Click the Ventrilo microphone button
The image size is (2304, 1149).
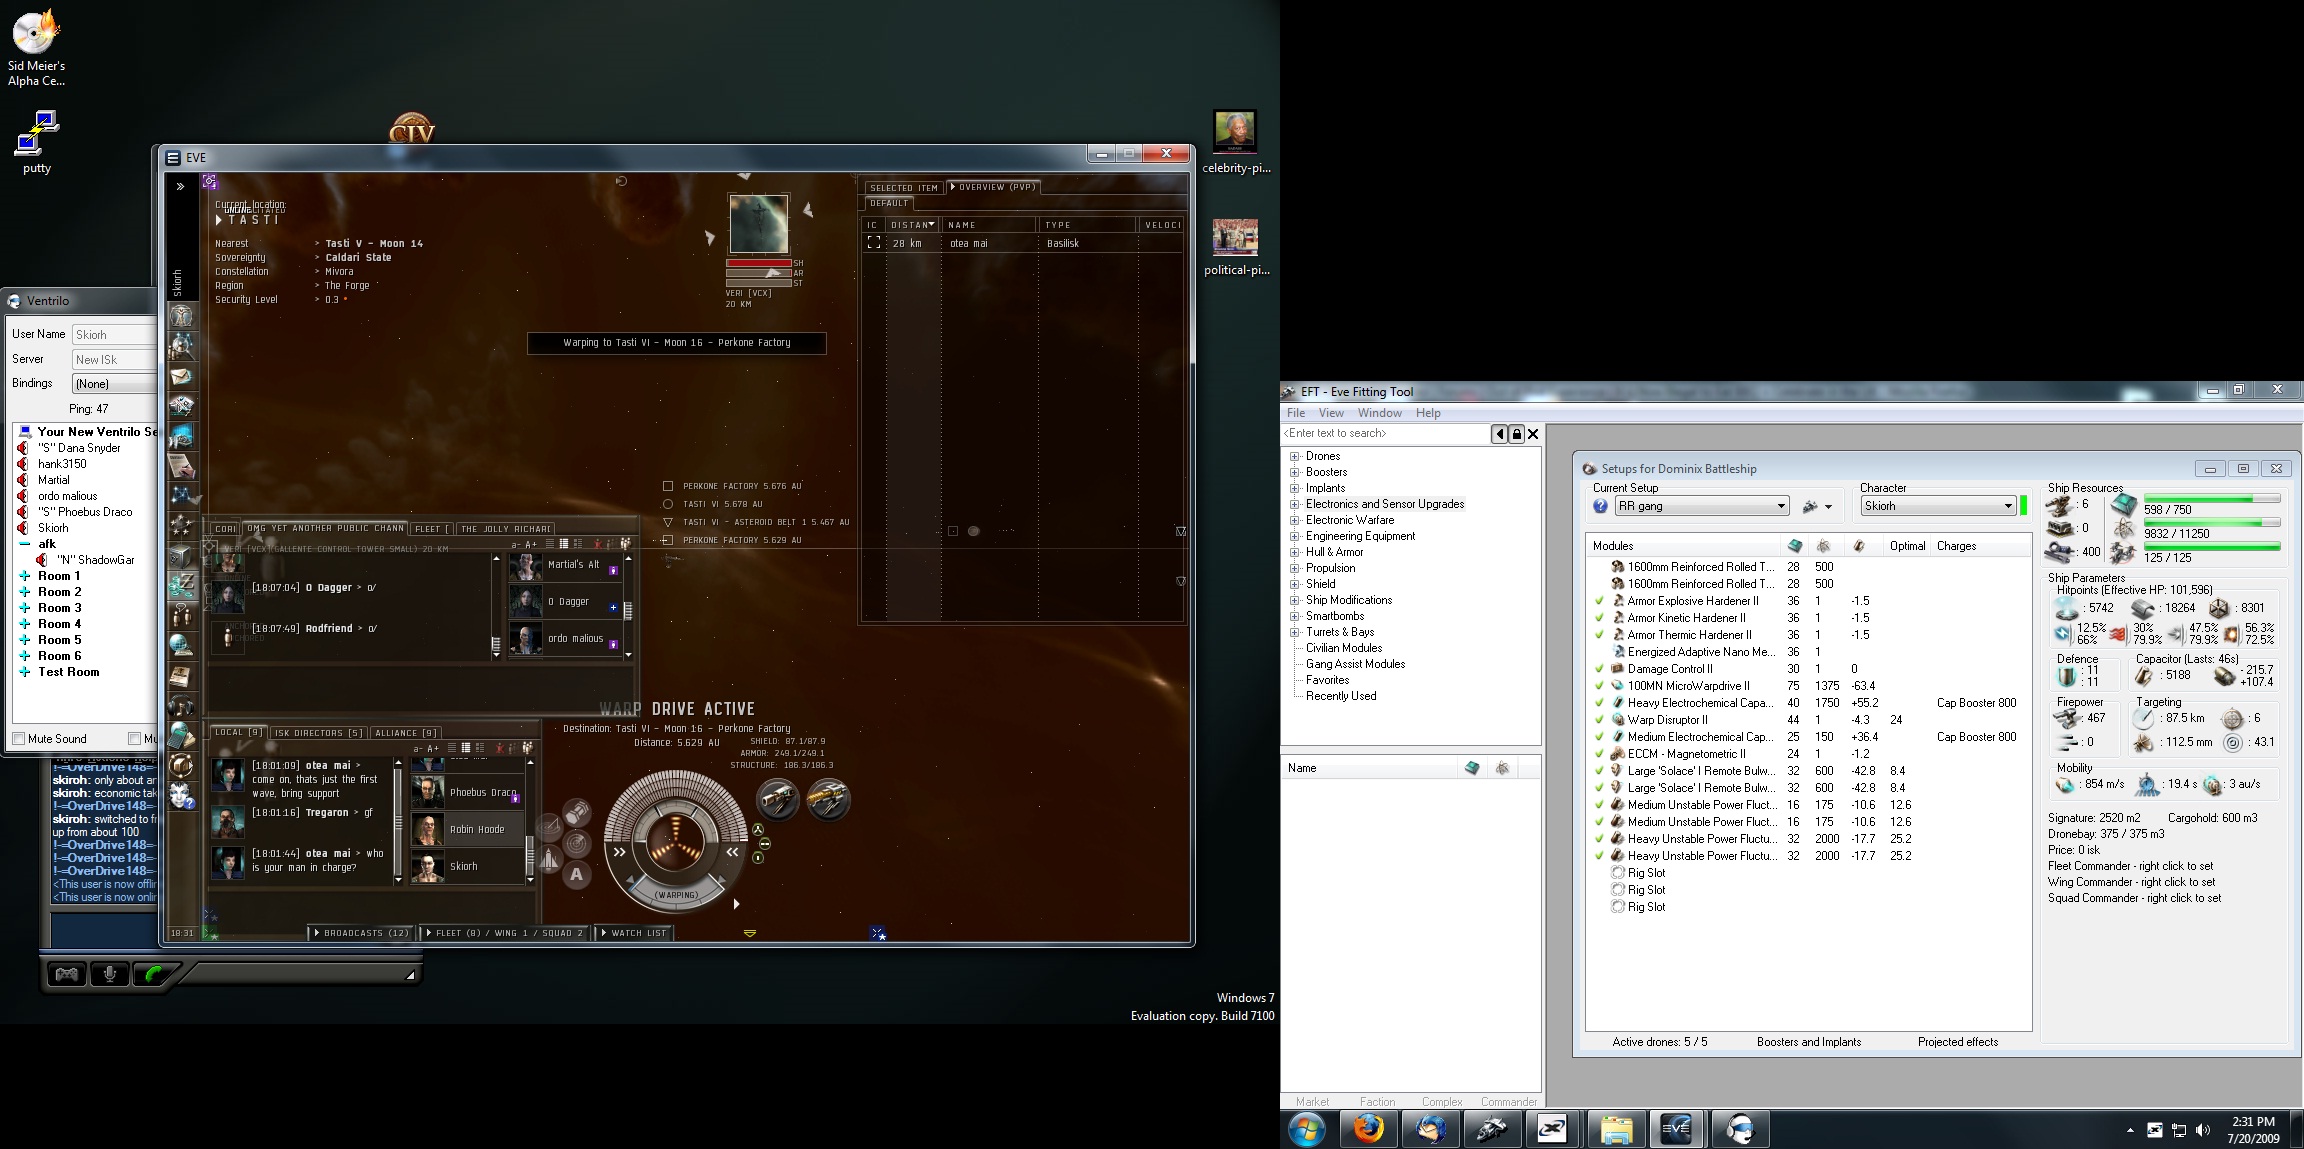(x=110, y=974)
